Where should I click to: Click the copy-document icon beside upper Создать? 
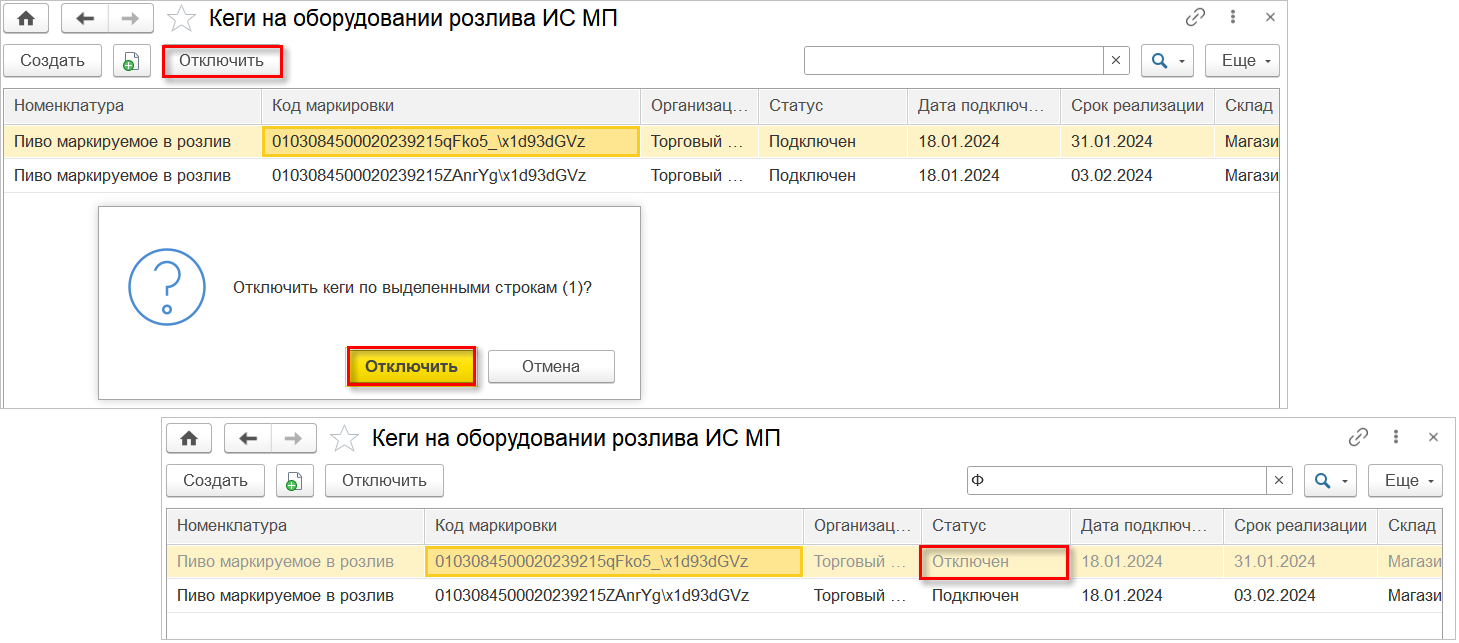click(x=131, y=61)
